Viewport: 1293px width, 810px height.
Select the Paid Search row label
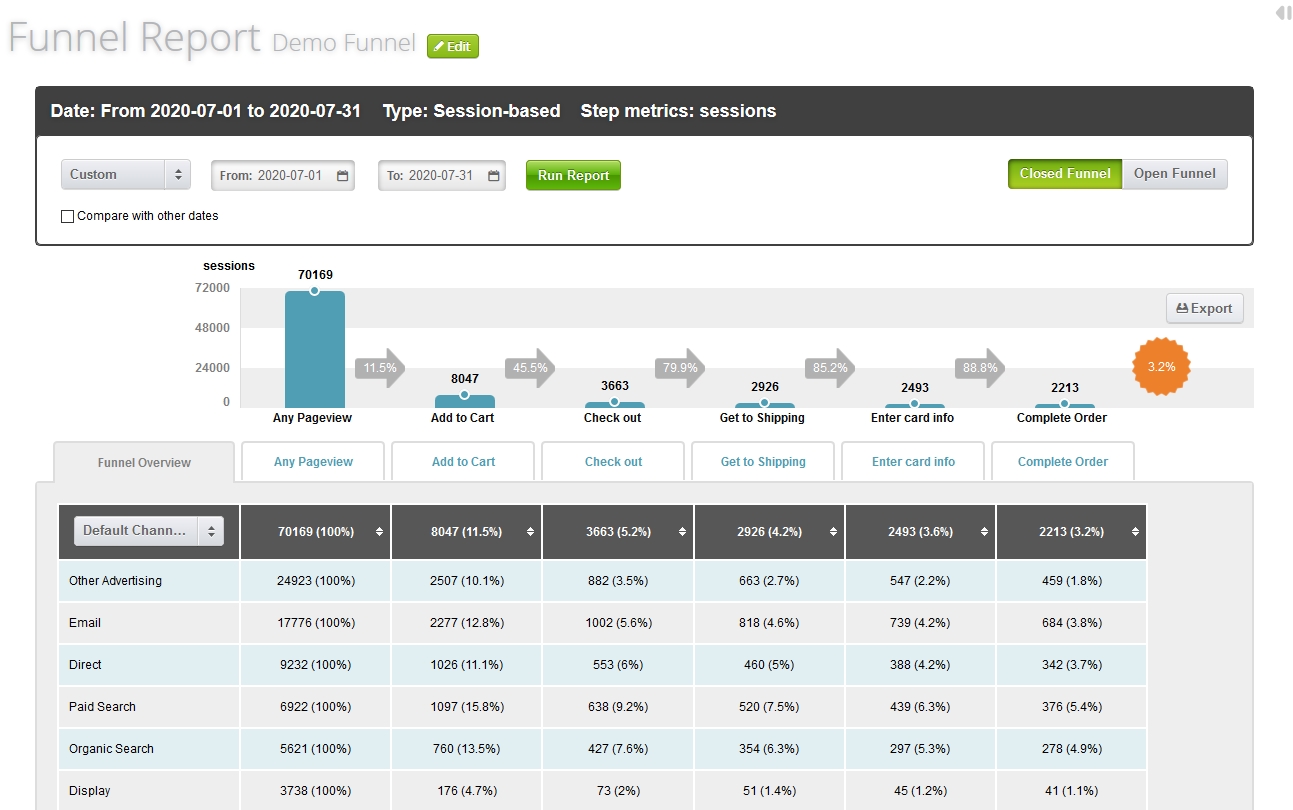(x=102, y=707)
